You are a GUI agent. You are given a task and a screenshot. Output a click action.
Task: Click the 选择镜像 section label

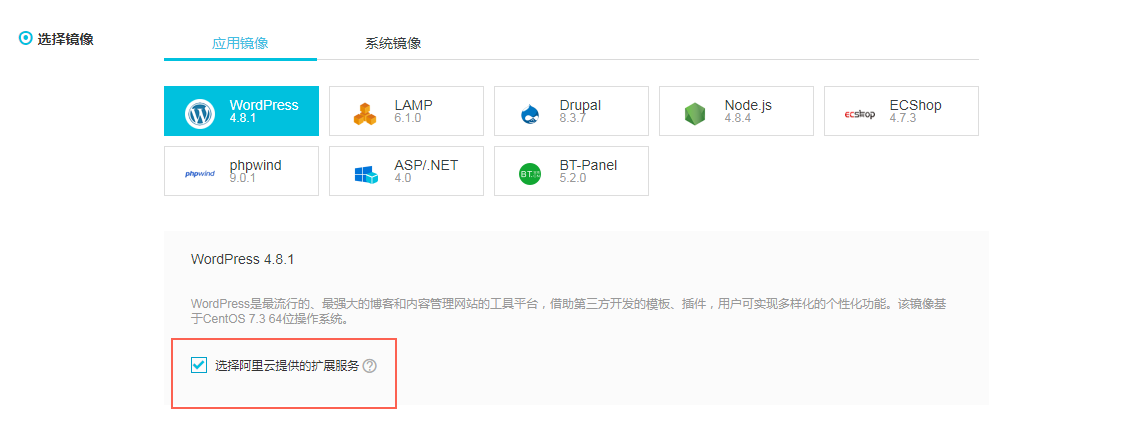(65, 39)
